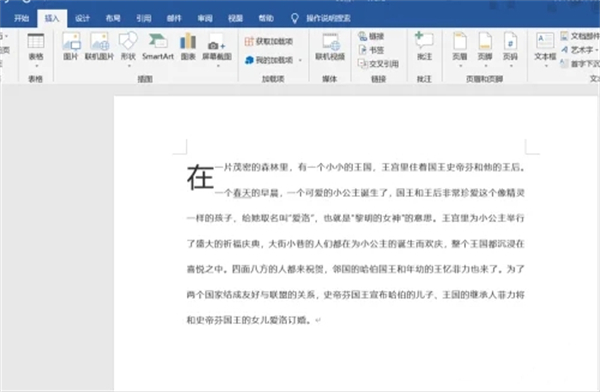The height and width of the screenshot is (392, 600).
Task: Insert a picture with 图片 icon
Action: (71, 47)
